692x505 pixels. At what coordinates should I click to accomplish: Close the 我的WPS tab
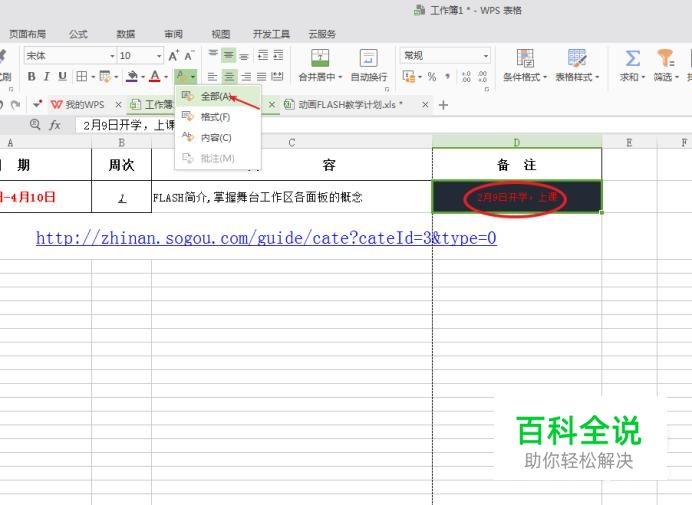coord(118,105)
